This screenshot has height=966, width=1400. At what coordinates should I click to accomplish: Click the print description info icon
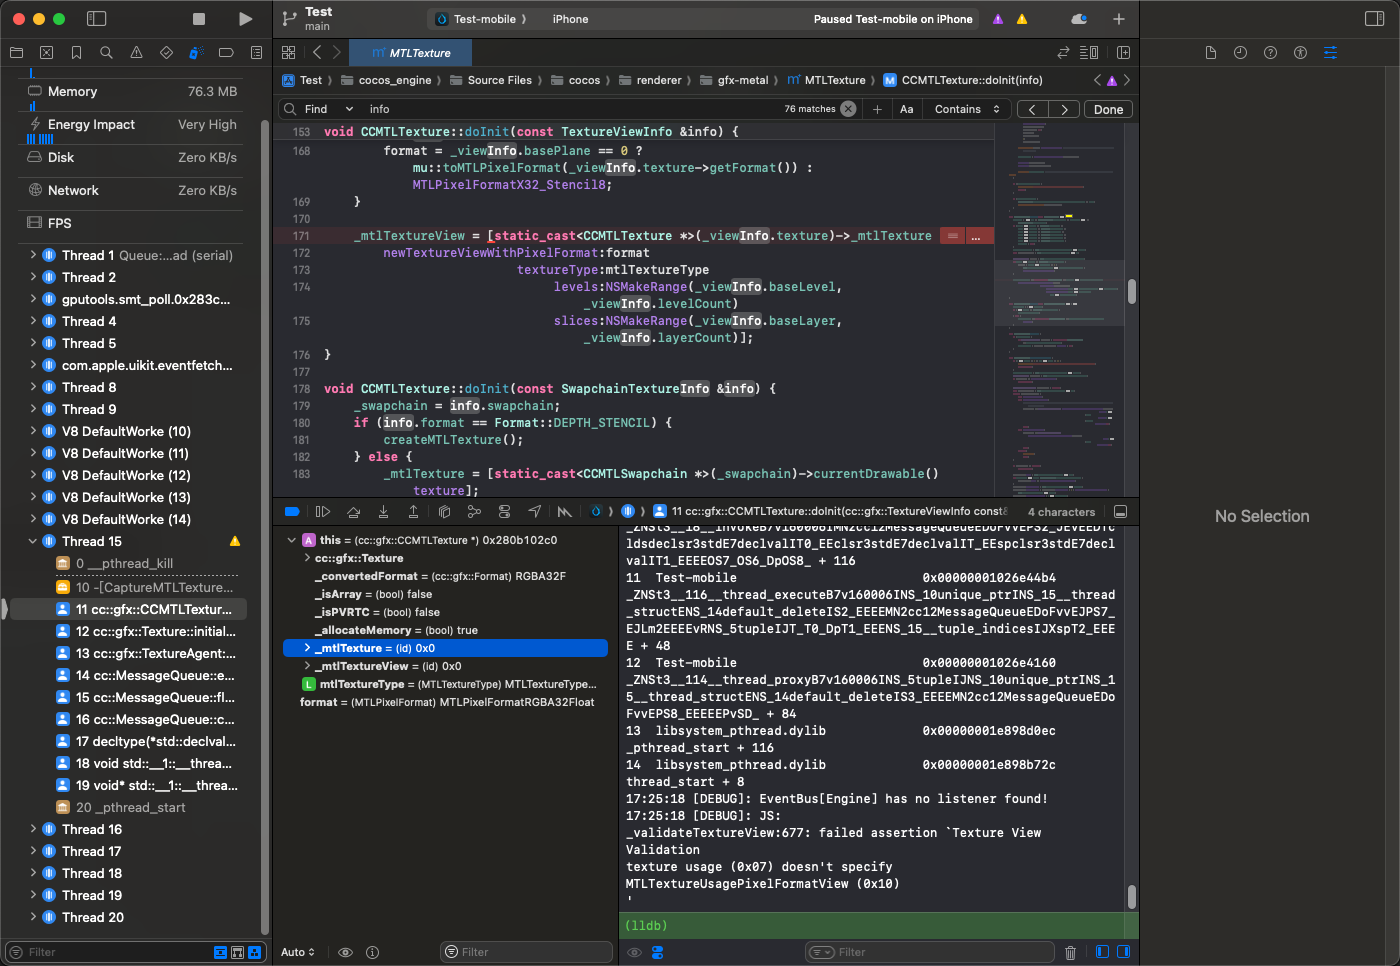coord(372,952)
